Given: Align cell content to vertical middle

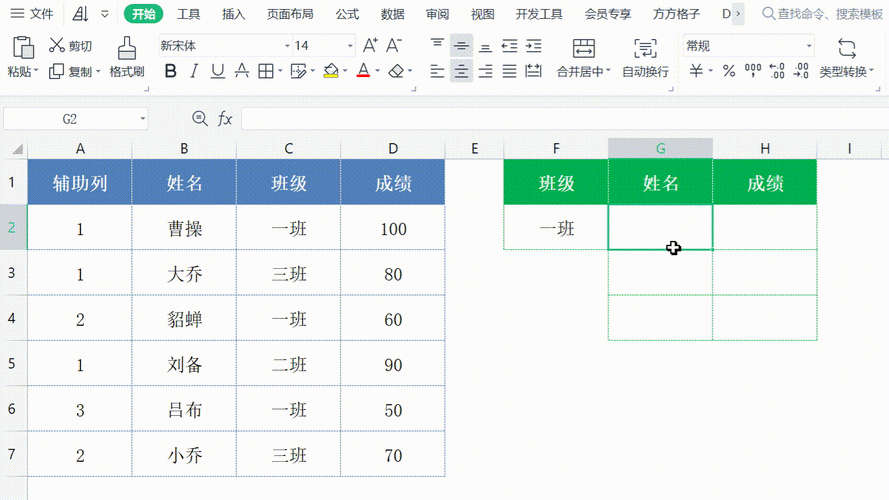Looking at the screenshot, I should click(462, 45).
